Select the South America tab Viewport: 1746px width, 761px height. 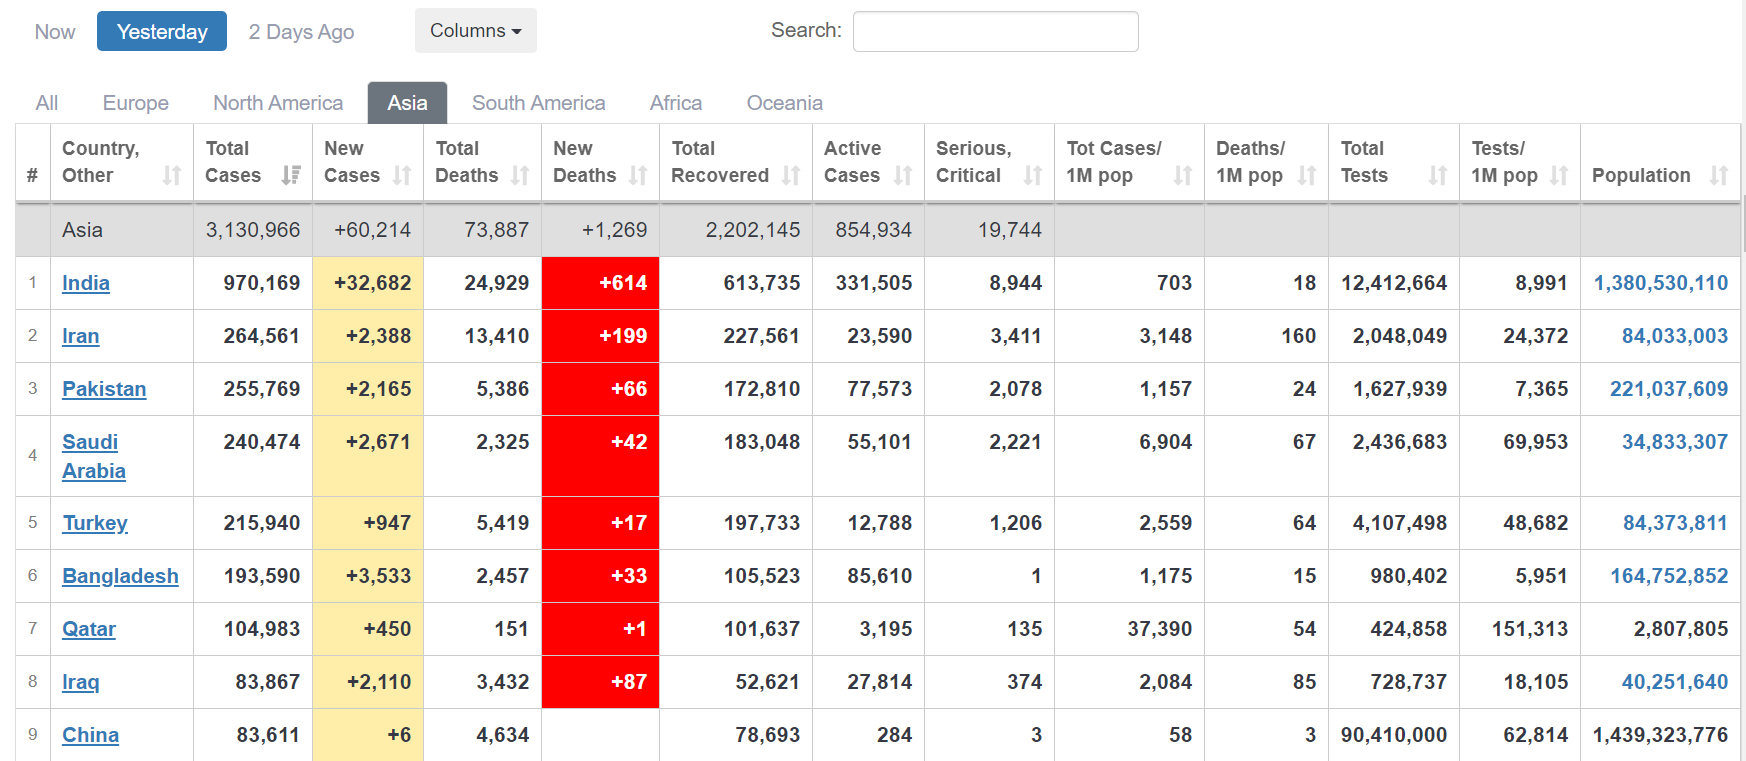tap(539, 103)
